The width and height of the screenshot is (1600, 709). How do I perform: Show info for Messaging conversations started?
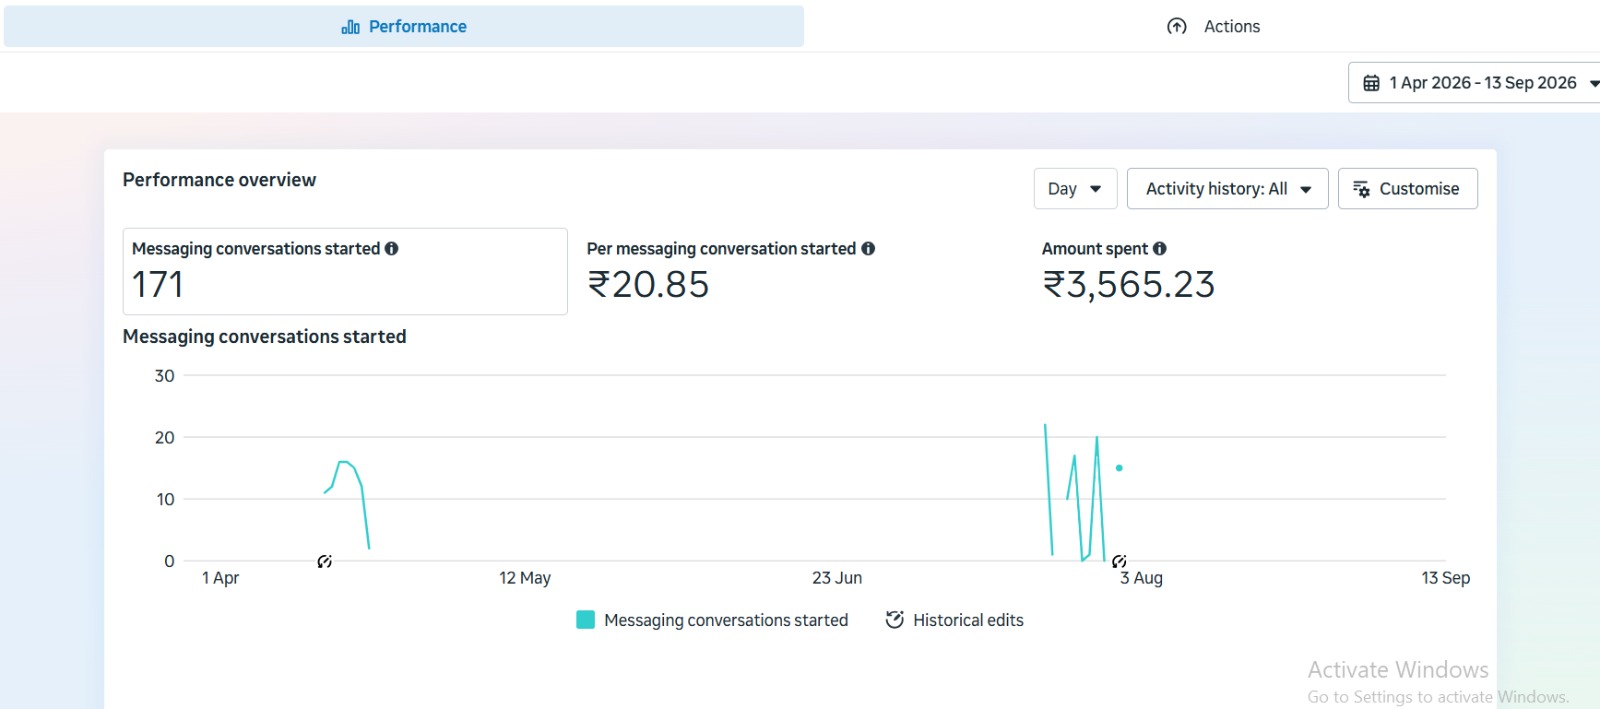pyautogui.click(x=391, y=249)
